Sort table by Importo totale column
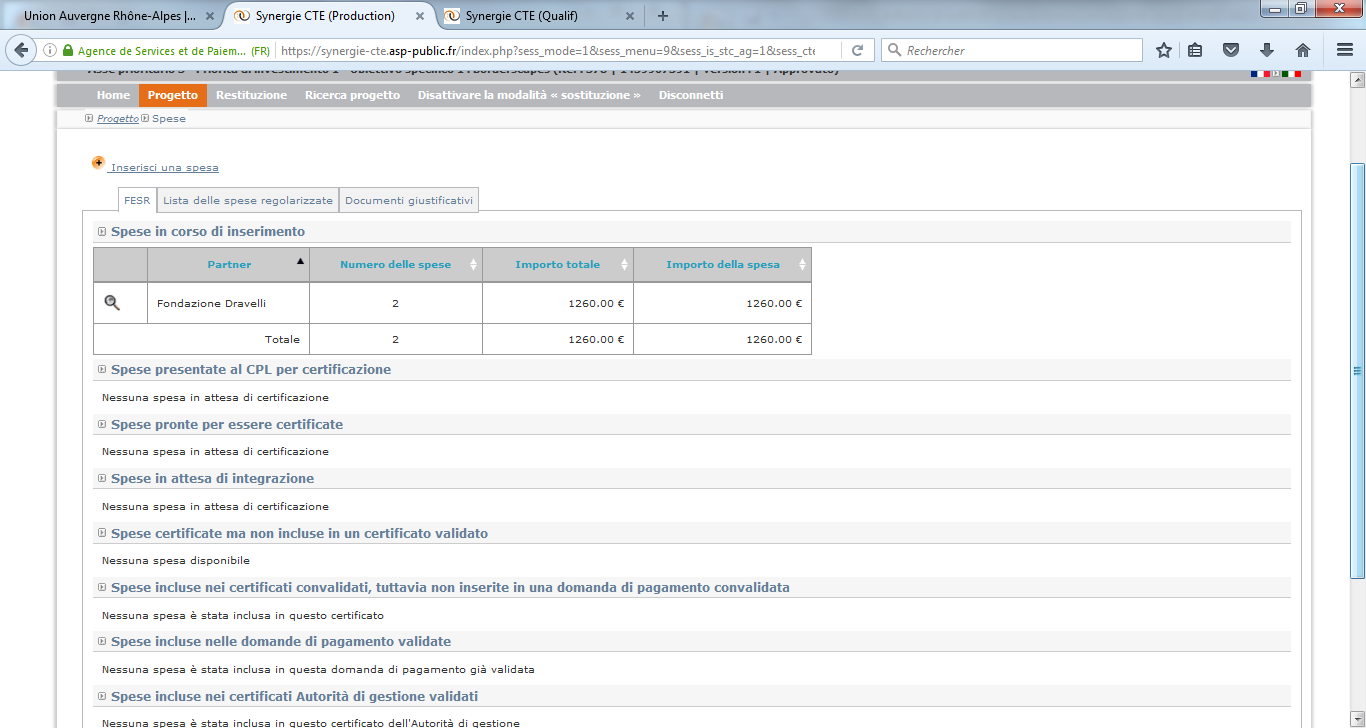1366x728 pixels. 558,265
